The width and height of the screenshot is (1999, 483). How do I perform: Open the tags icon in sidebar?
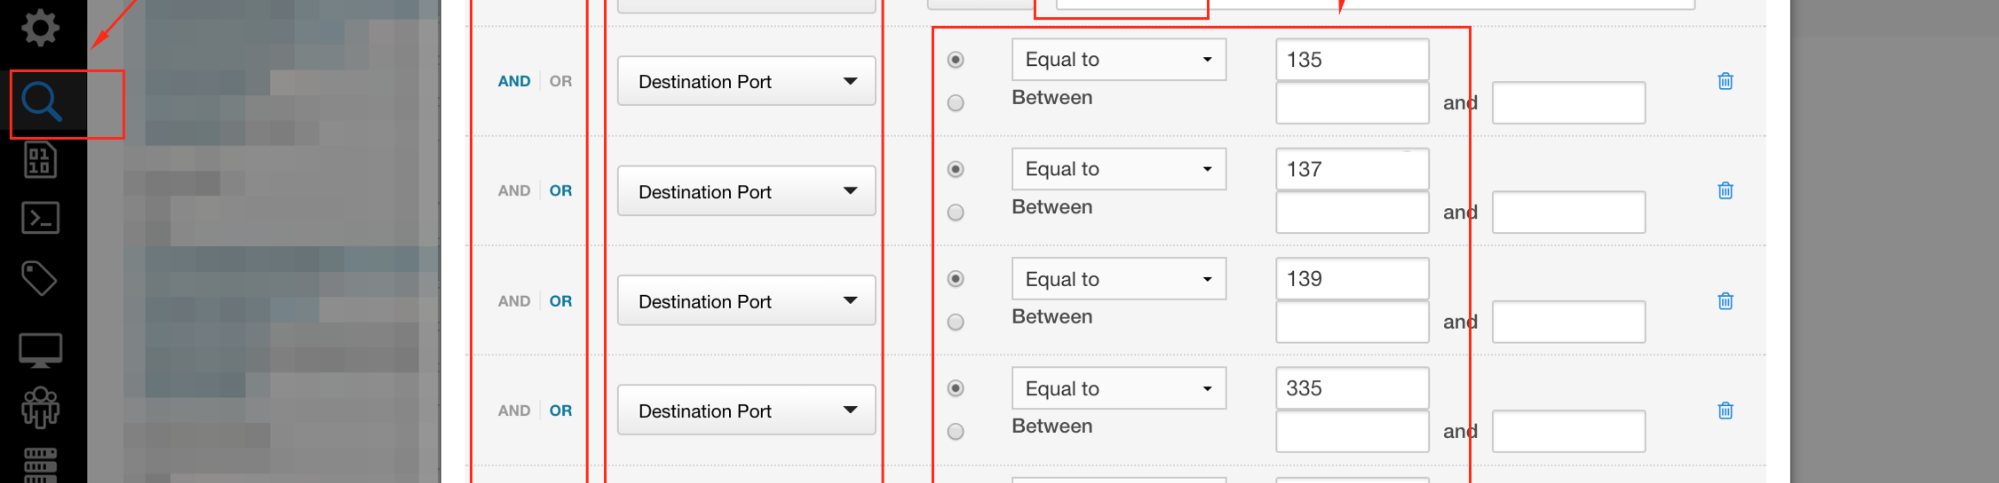(x=40, y=278)
